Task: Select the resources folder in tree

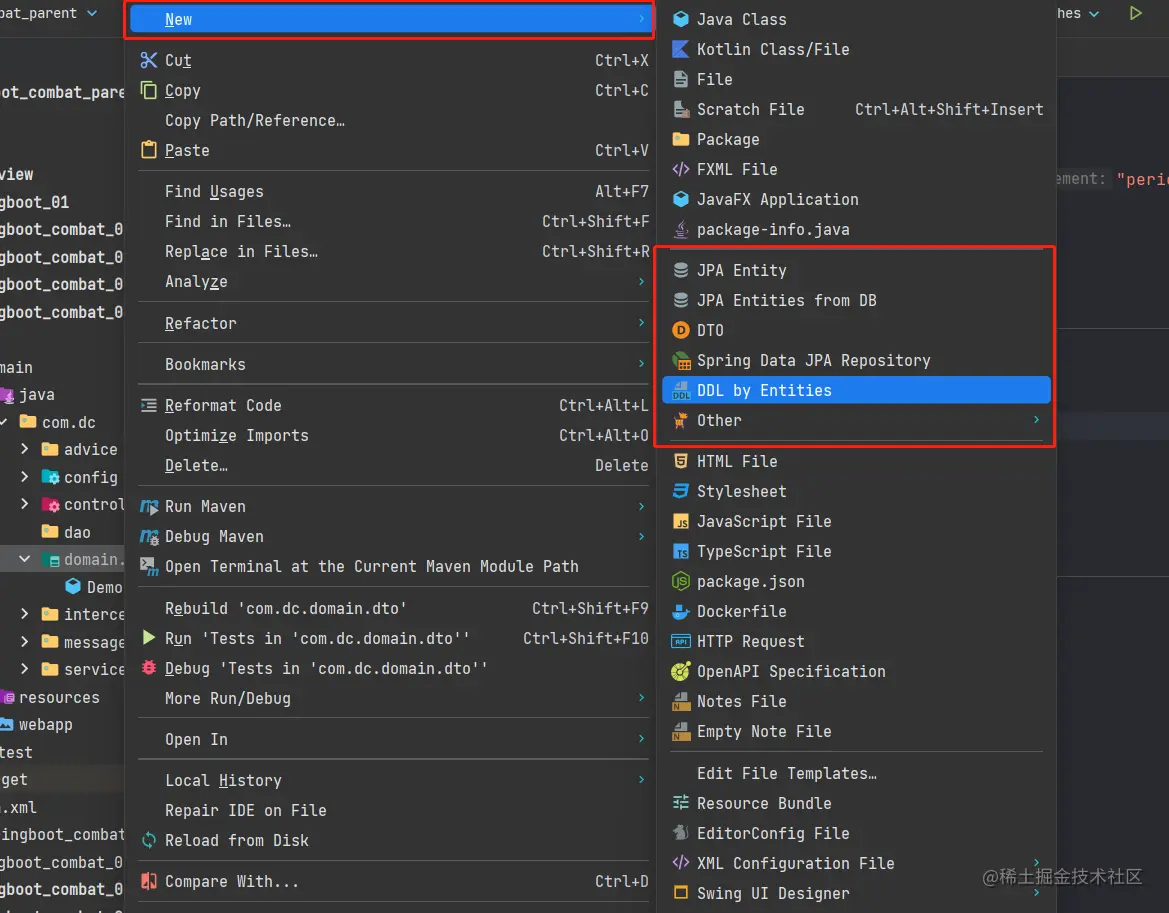Action: [x=51, y=698]
